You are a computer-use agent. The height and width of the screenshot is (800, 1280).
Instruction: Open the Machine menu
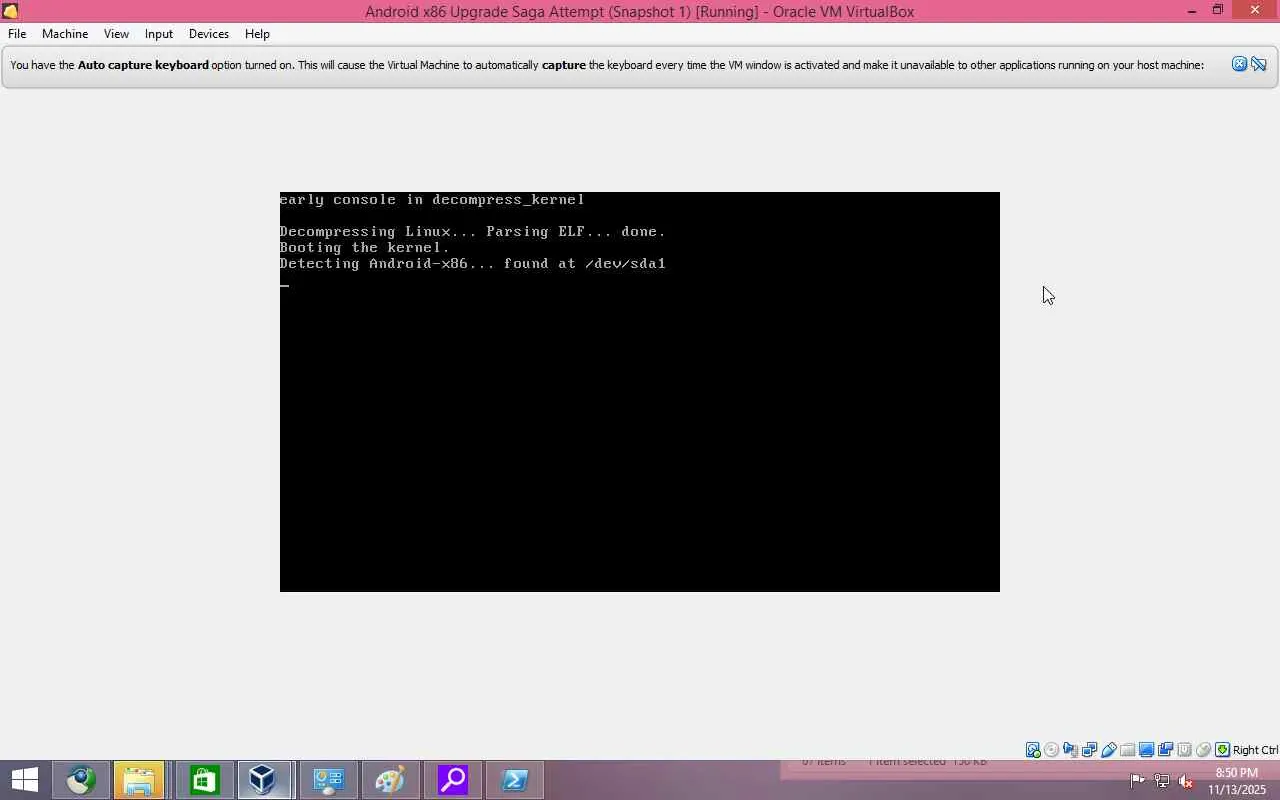(x=65, y=34)
